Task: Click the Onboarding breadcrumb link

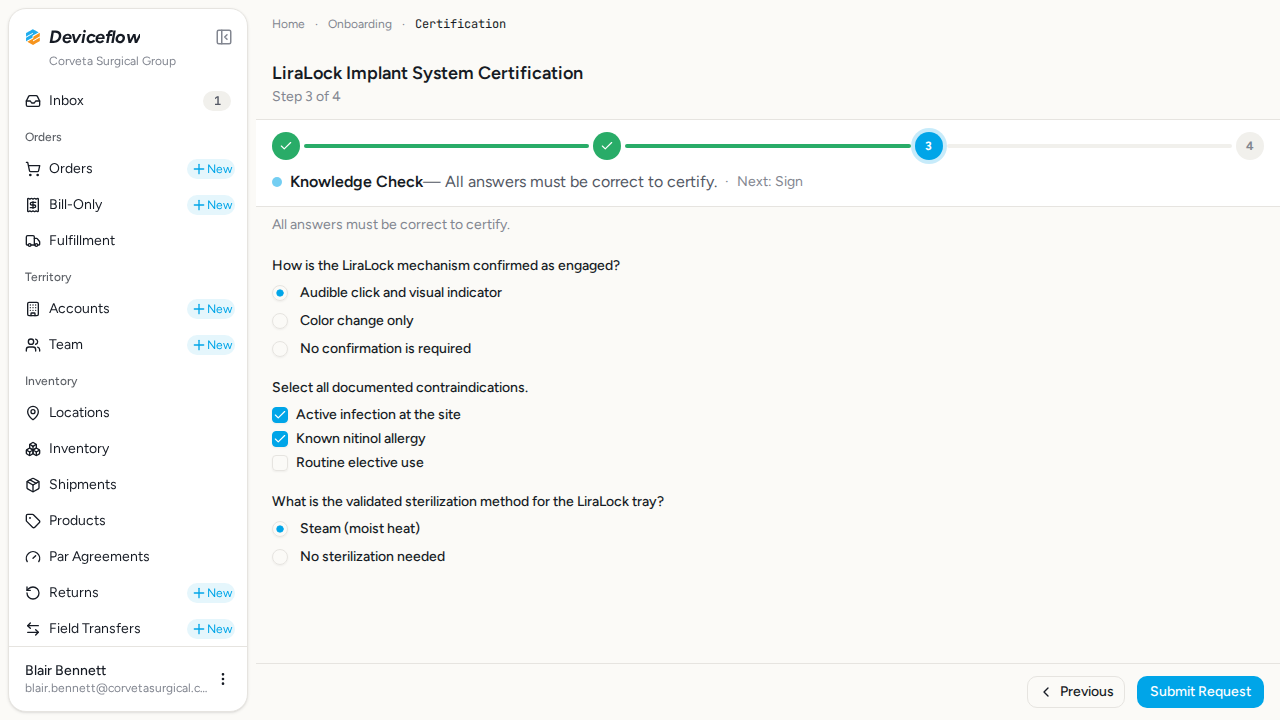Action: click(360, 24)
